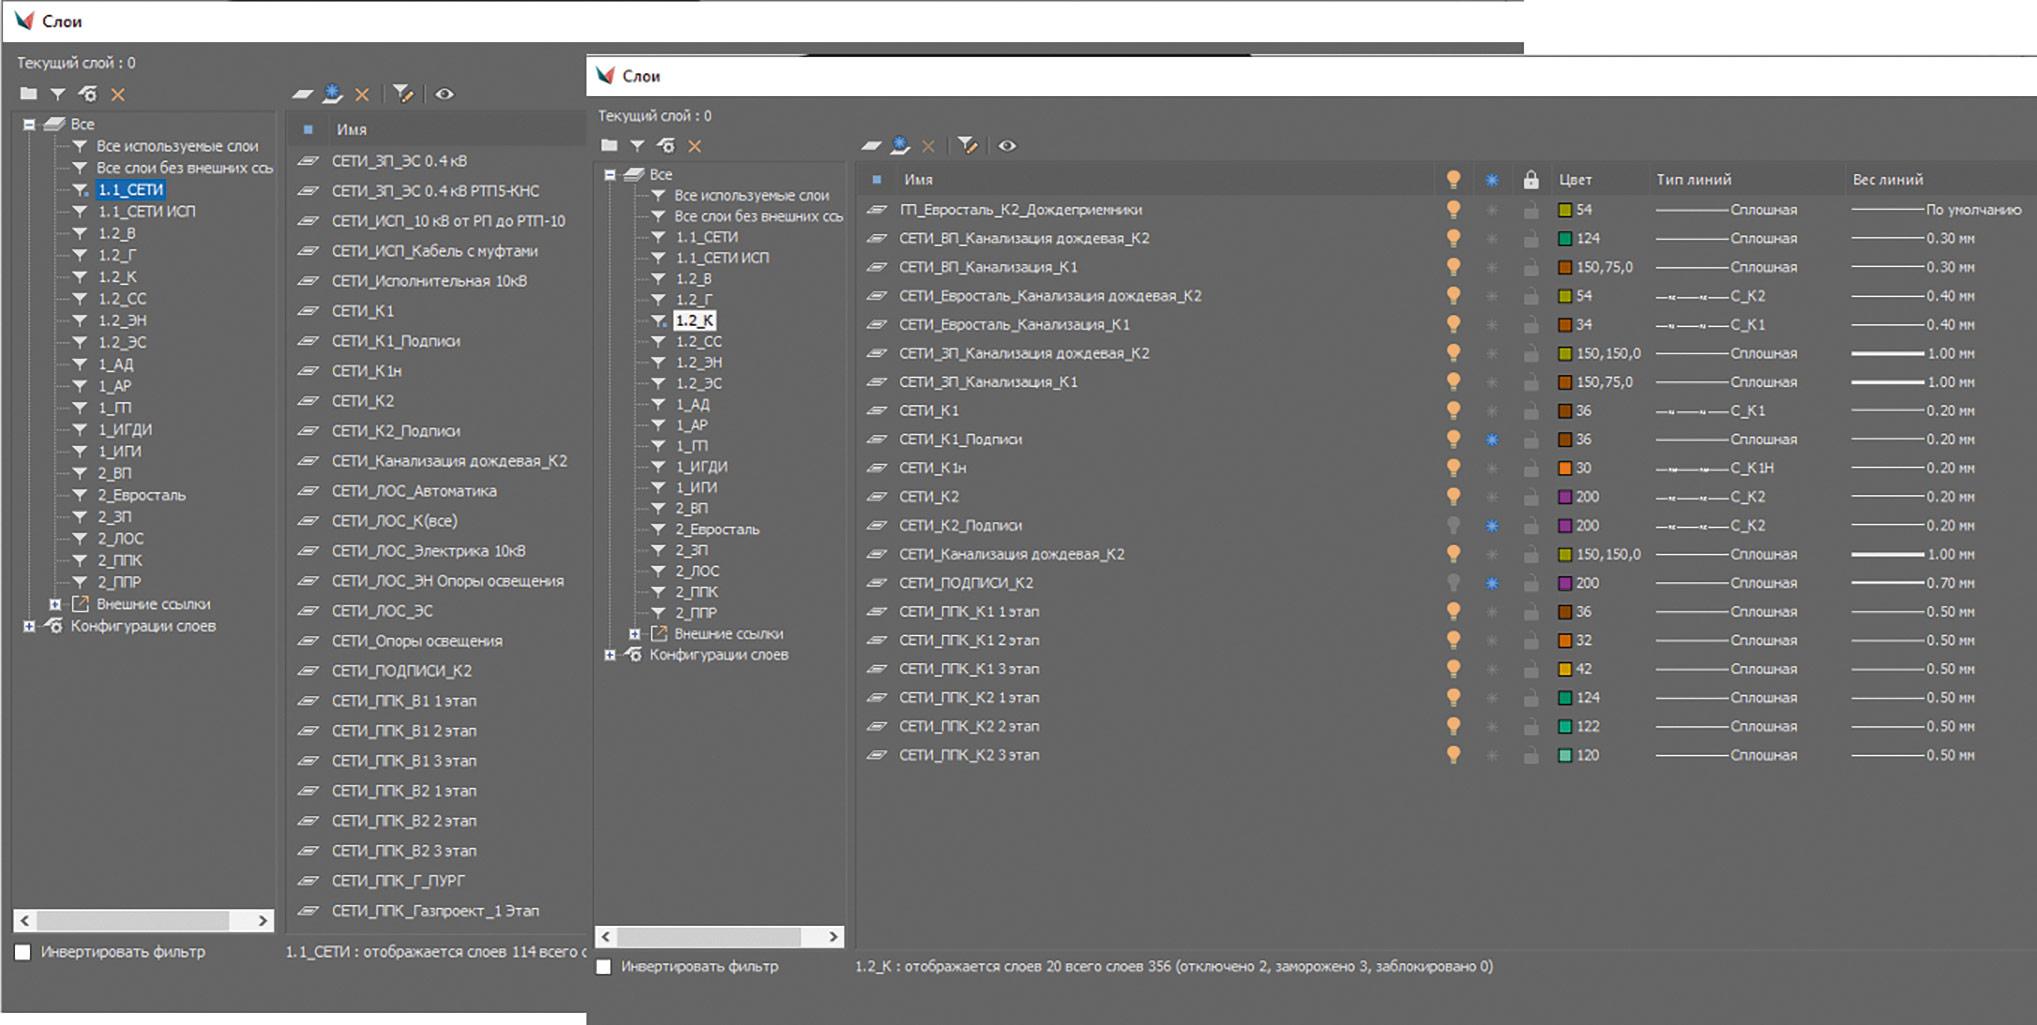Select Все используемые слои in front window tree
Viewport: 2037px width, 1025px height.
point(752,196)
